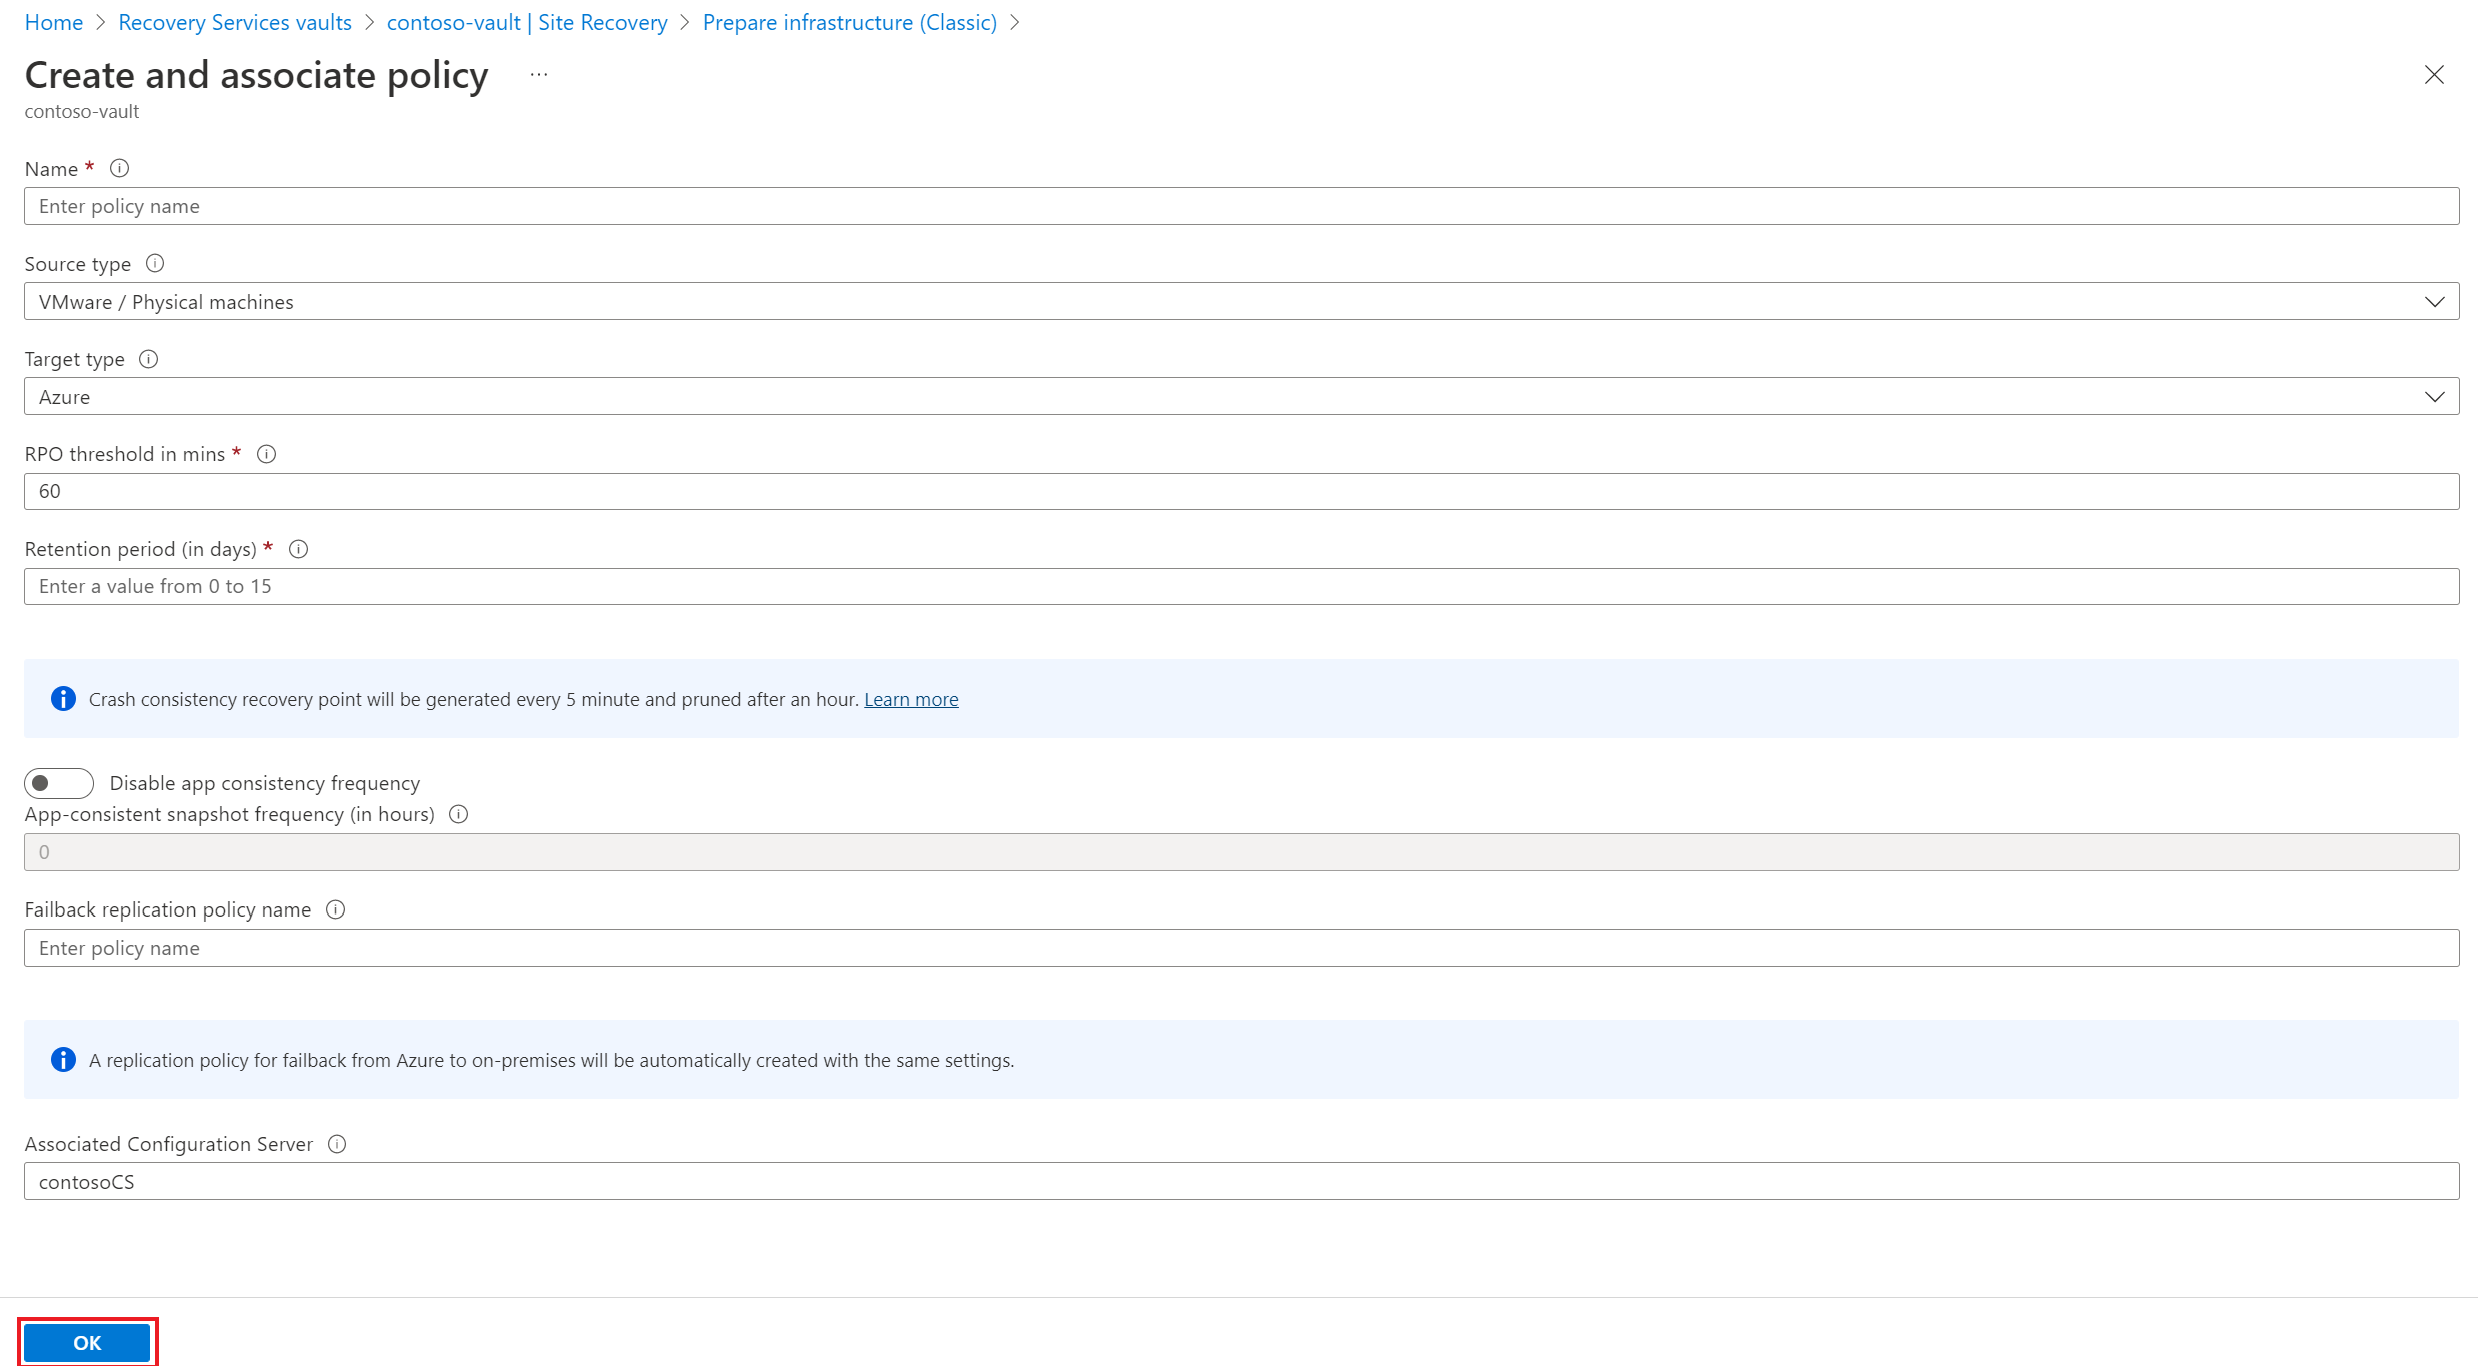Navigate to Recovery Services vaults breadcrumb
Image resolution: width=2478 pixels, height=1366 pixels.
[236, 22]
